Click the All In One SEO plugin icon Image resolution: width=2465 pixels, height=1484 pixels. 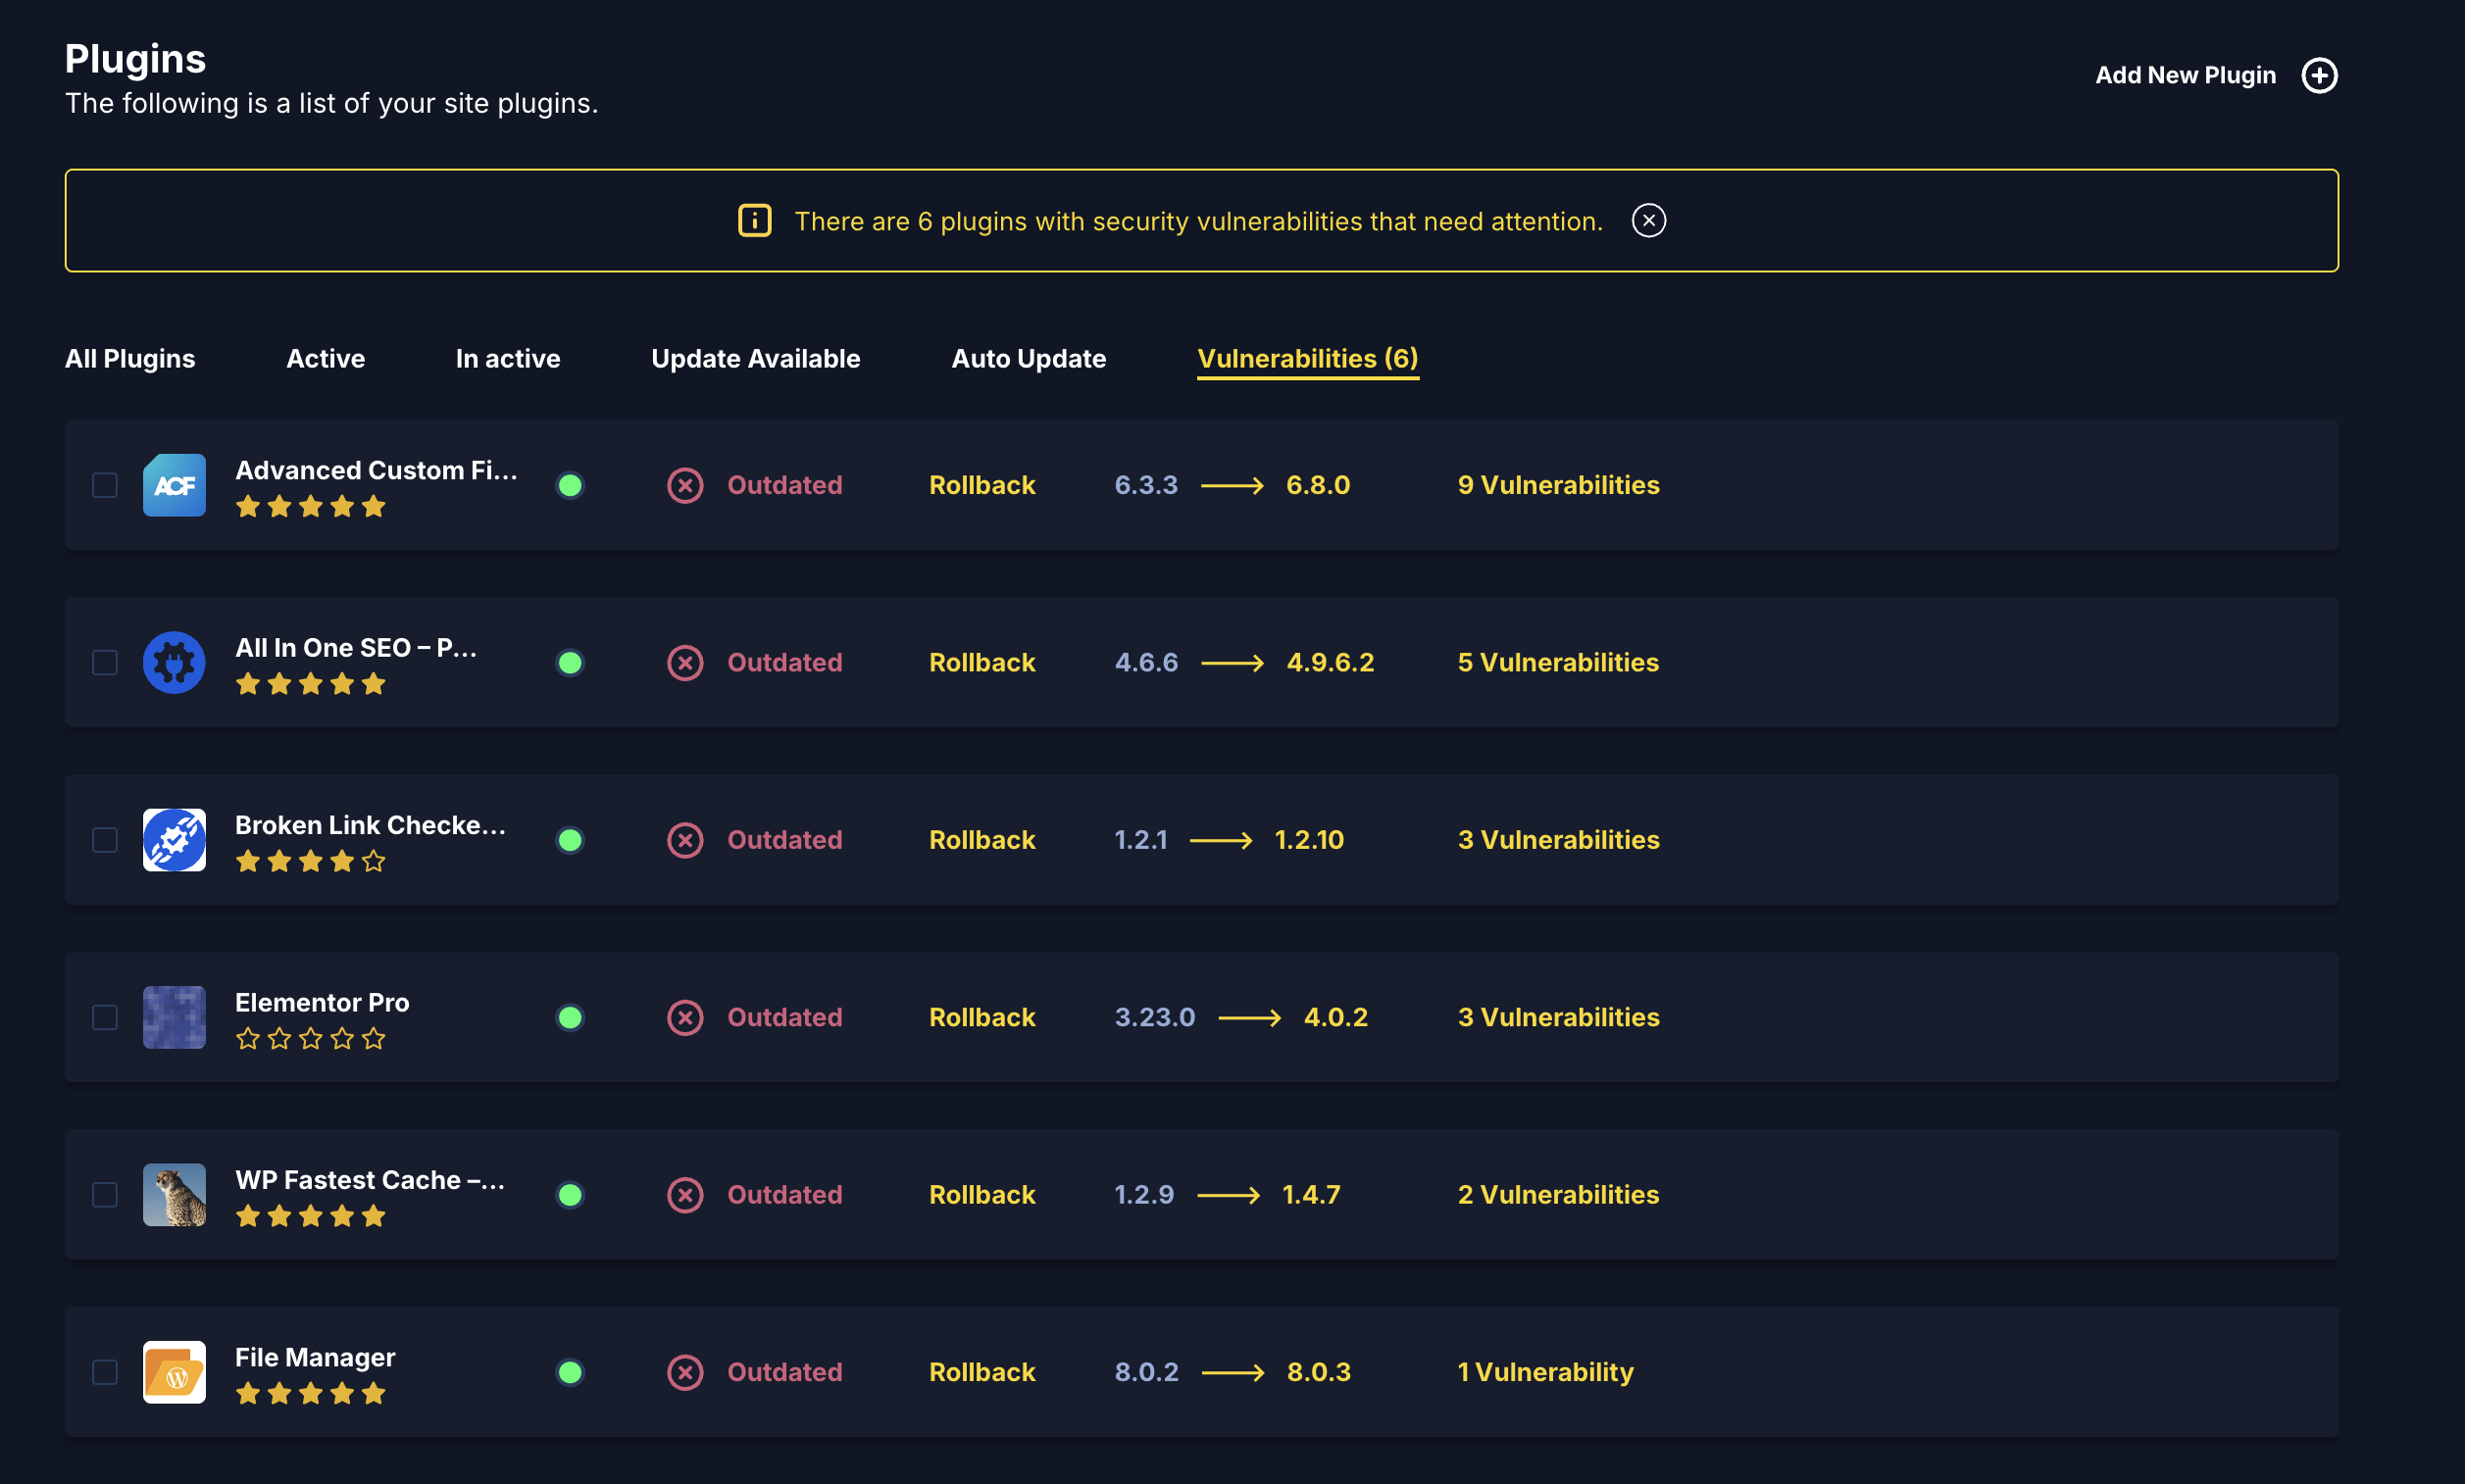[x=174, y=662]
